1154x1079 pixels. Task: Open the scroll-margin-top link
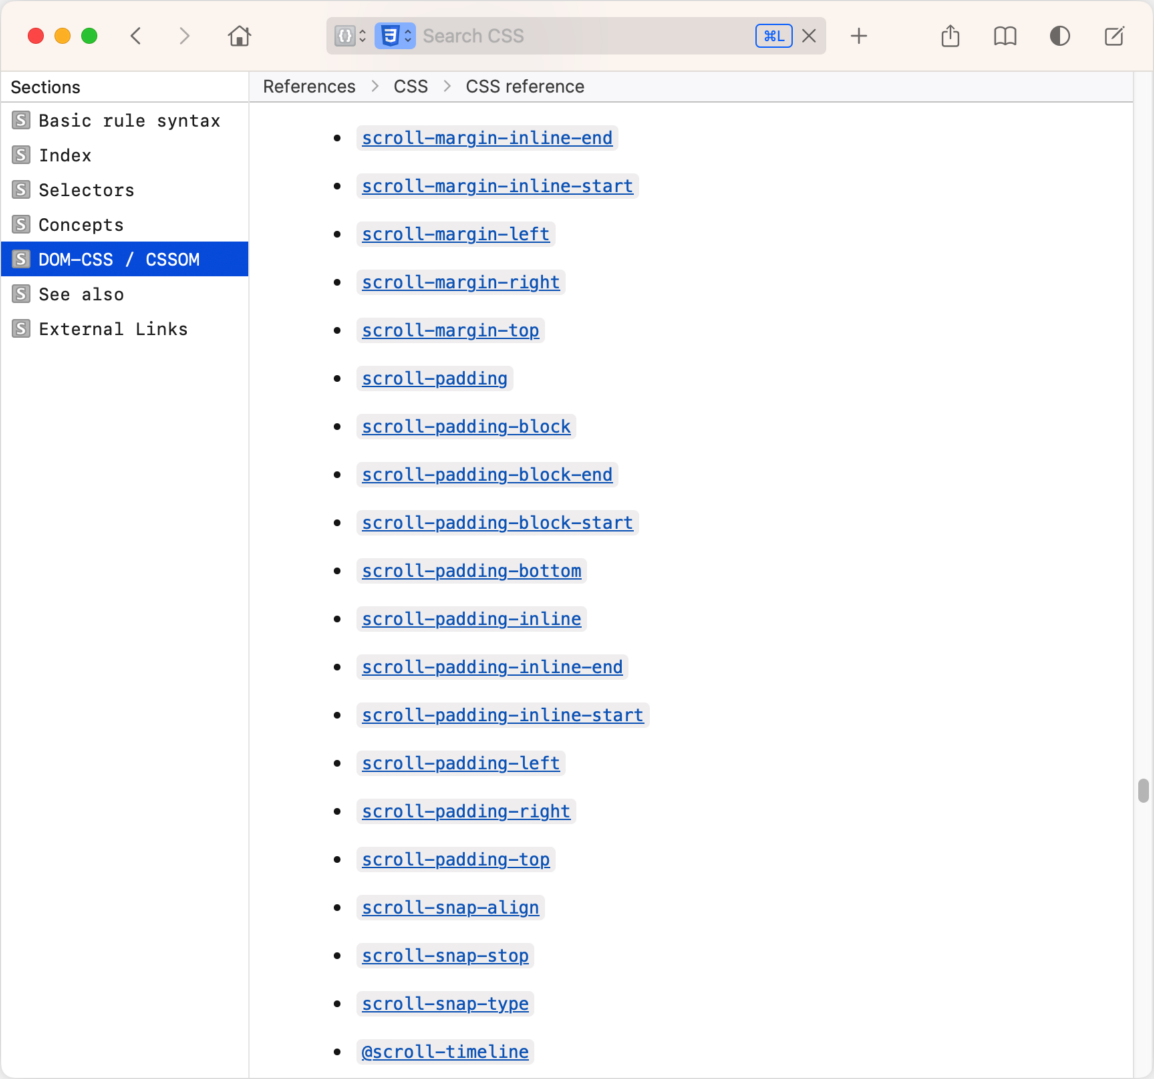click(450, 330)
